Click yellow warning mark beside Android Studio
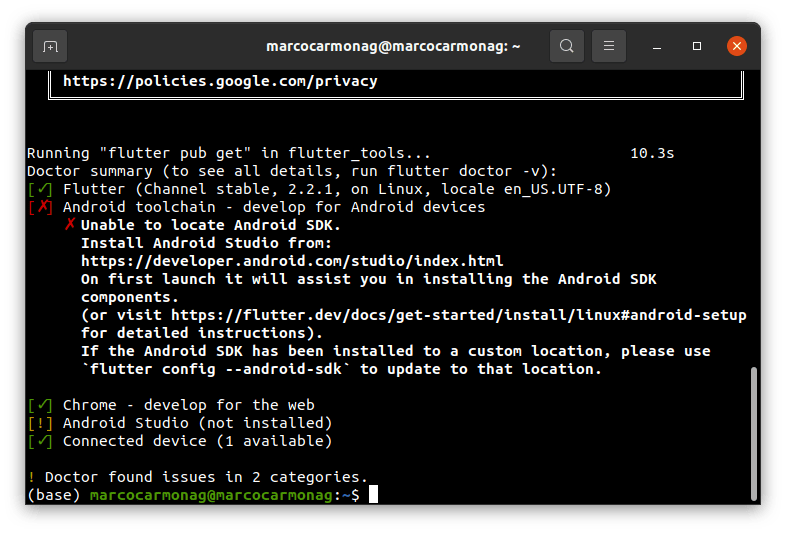This screenshot has width=786, height=533. pyautogui.click(x=40, y=423)
